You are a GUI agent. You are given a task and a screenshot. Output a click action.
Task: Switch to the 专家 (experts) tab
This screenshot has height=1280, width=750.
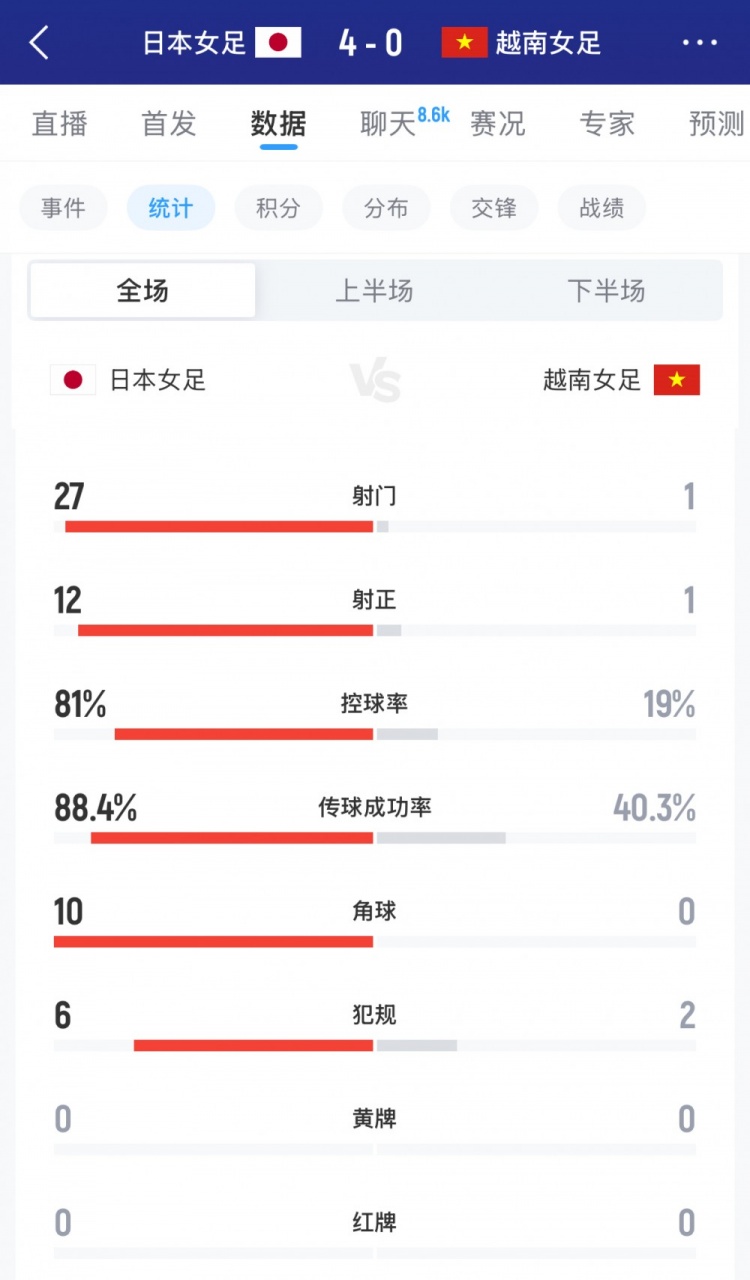[x=606, y=123]
